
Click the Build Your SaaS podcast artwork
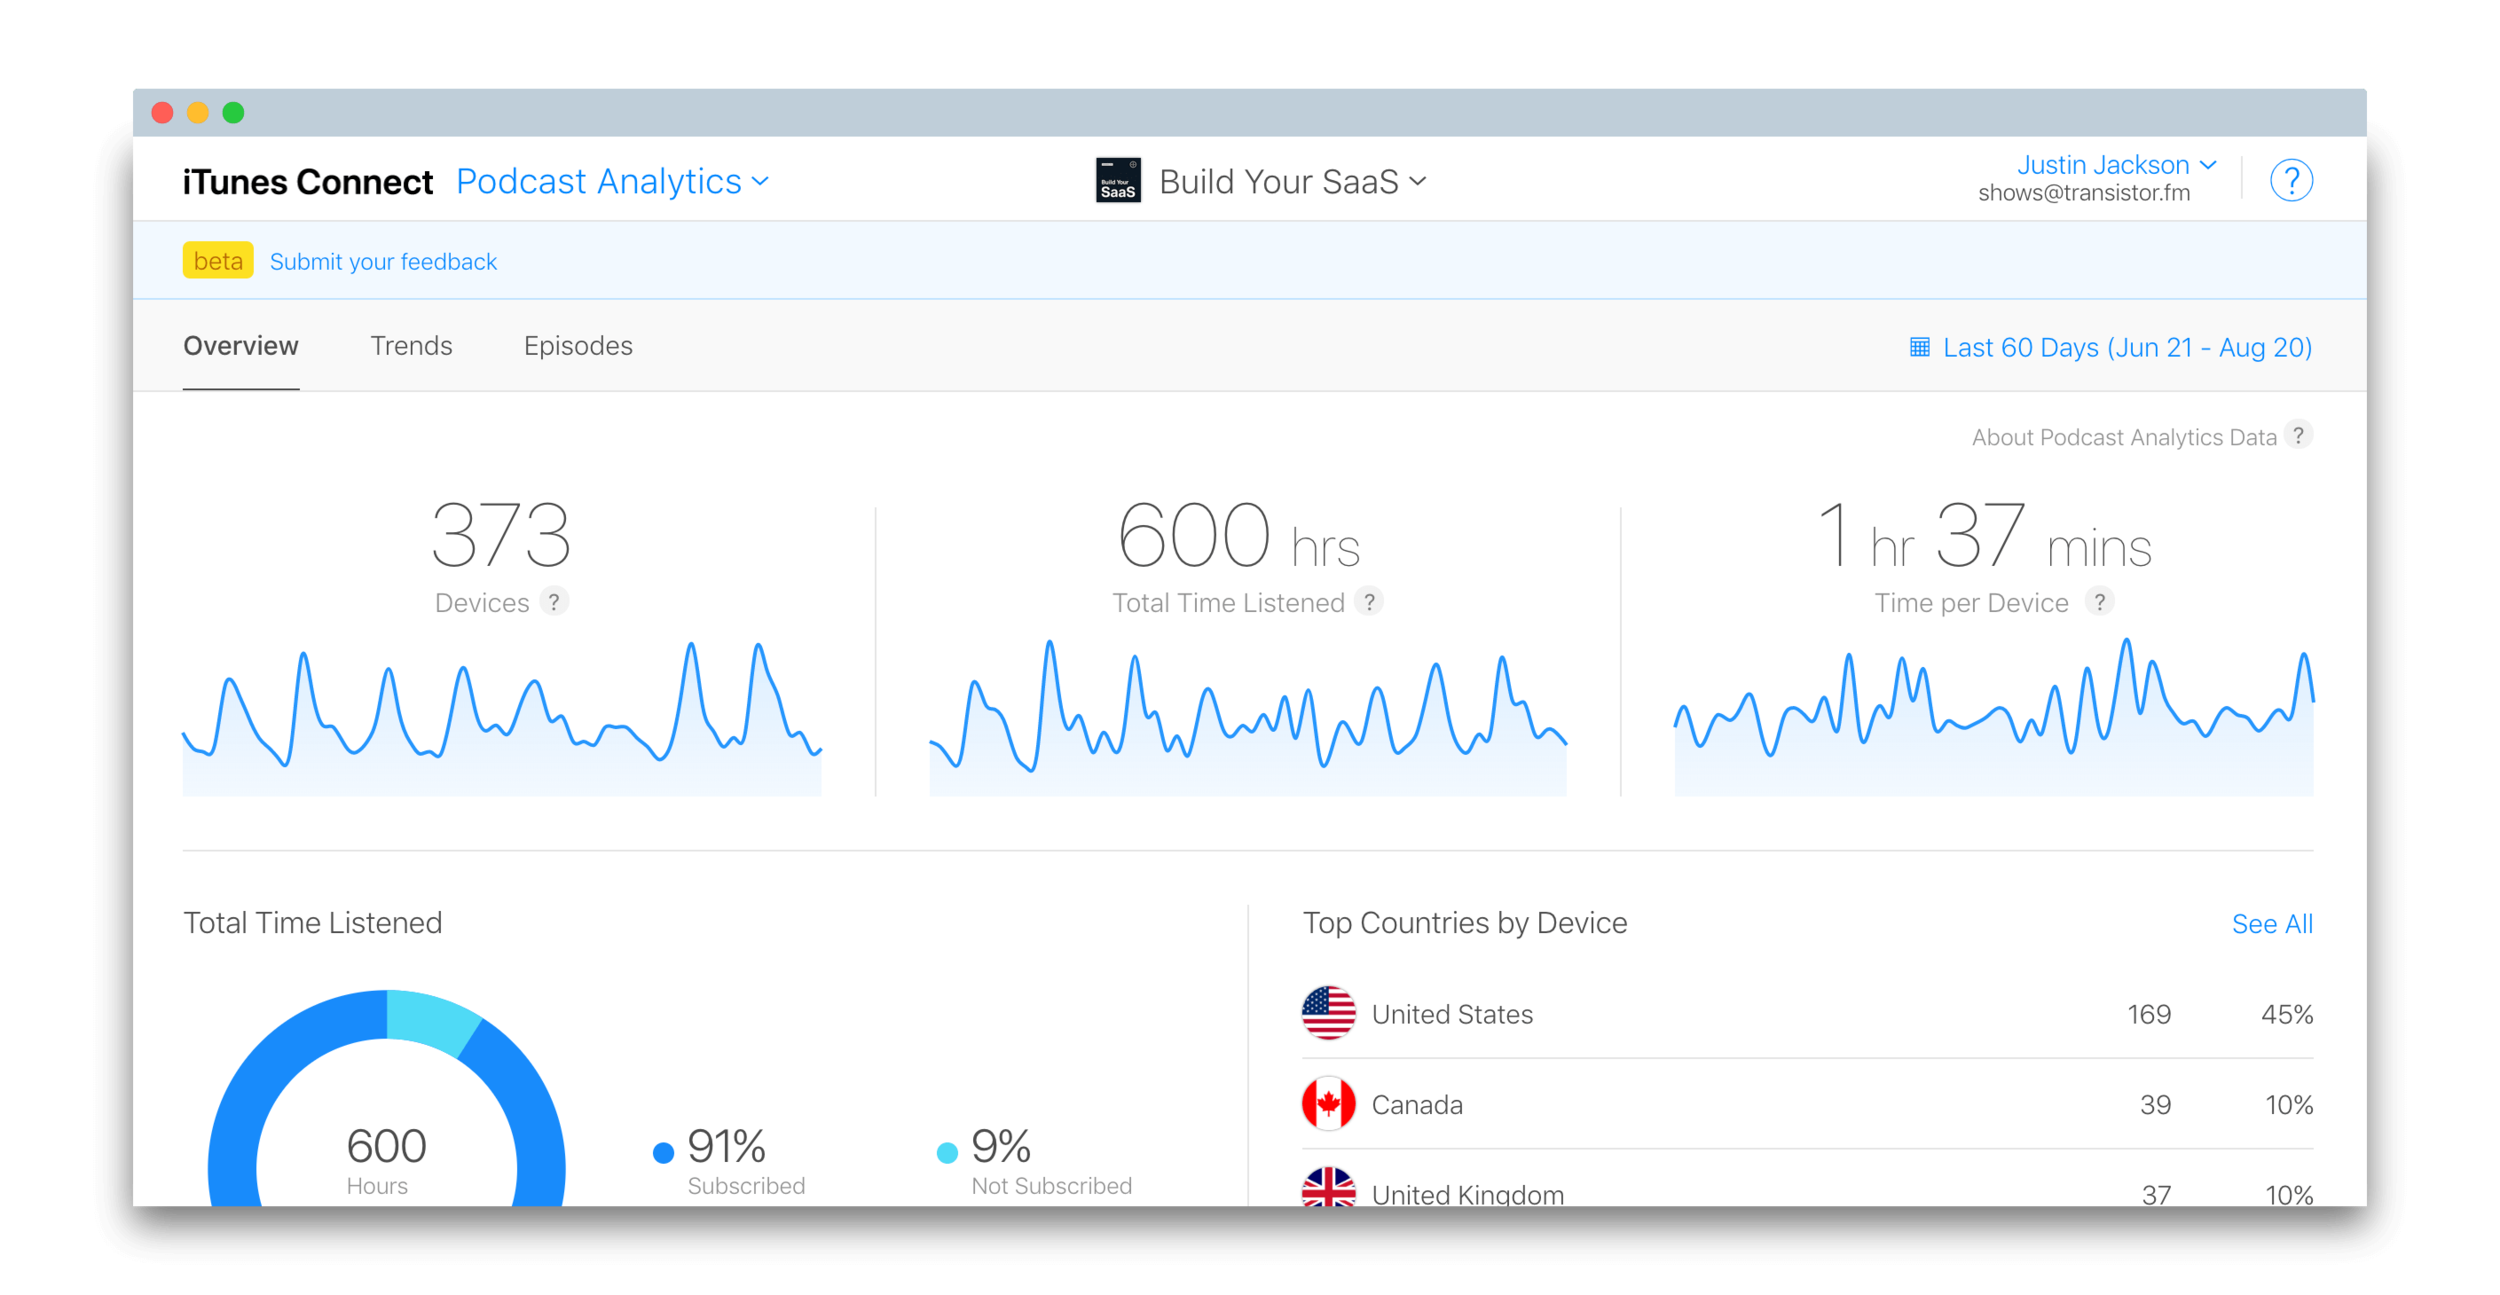pos(1117,181)
